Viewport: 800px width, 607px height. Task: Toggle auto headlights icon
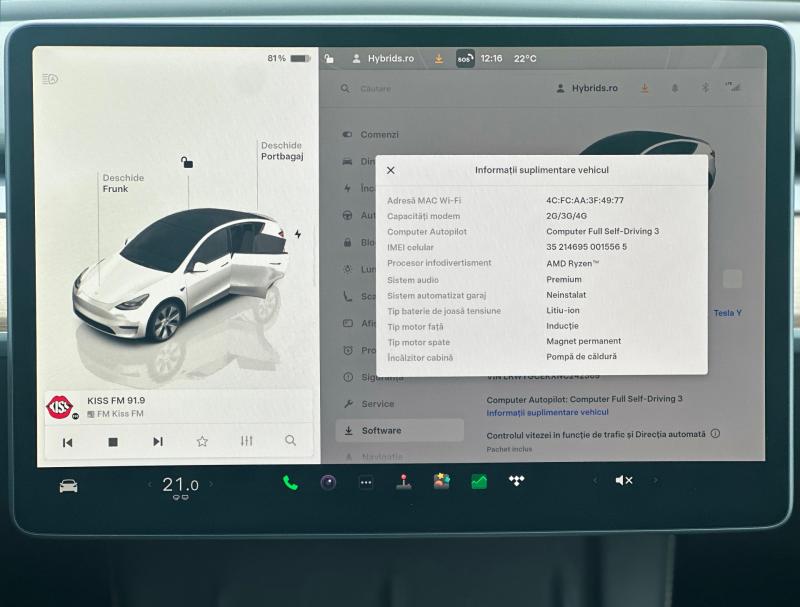pos(50,79)
